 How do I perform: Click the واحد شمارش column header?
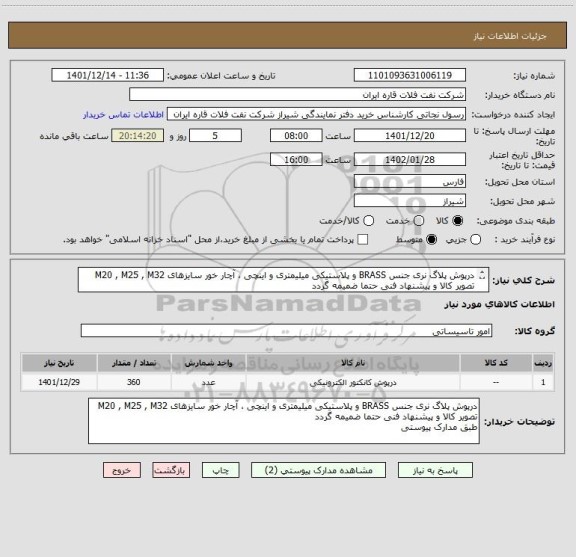point(209,363)
